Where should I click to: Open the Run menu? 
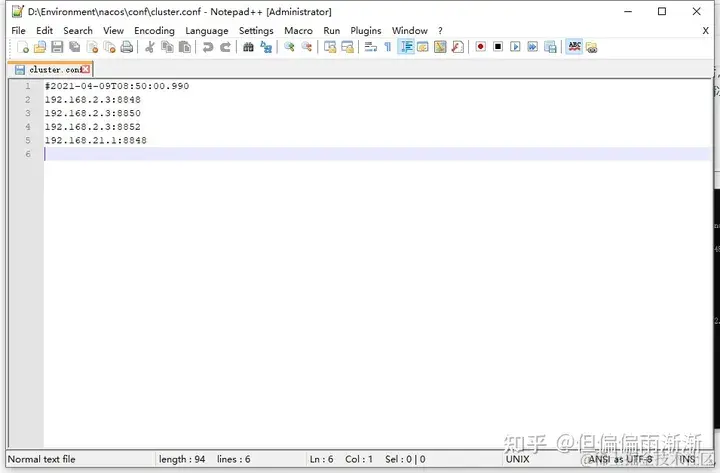[332, 31]
